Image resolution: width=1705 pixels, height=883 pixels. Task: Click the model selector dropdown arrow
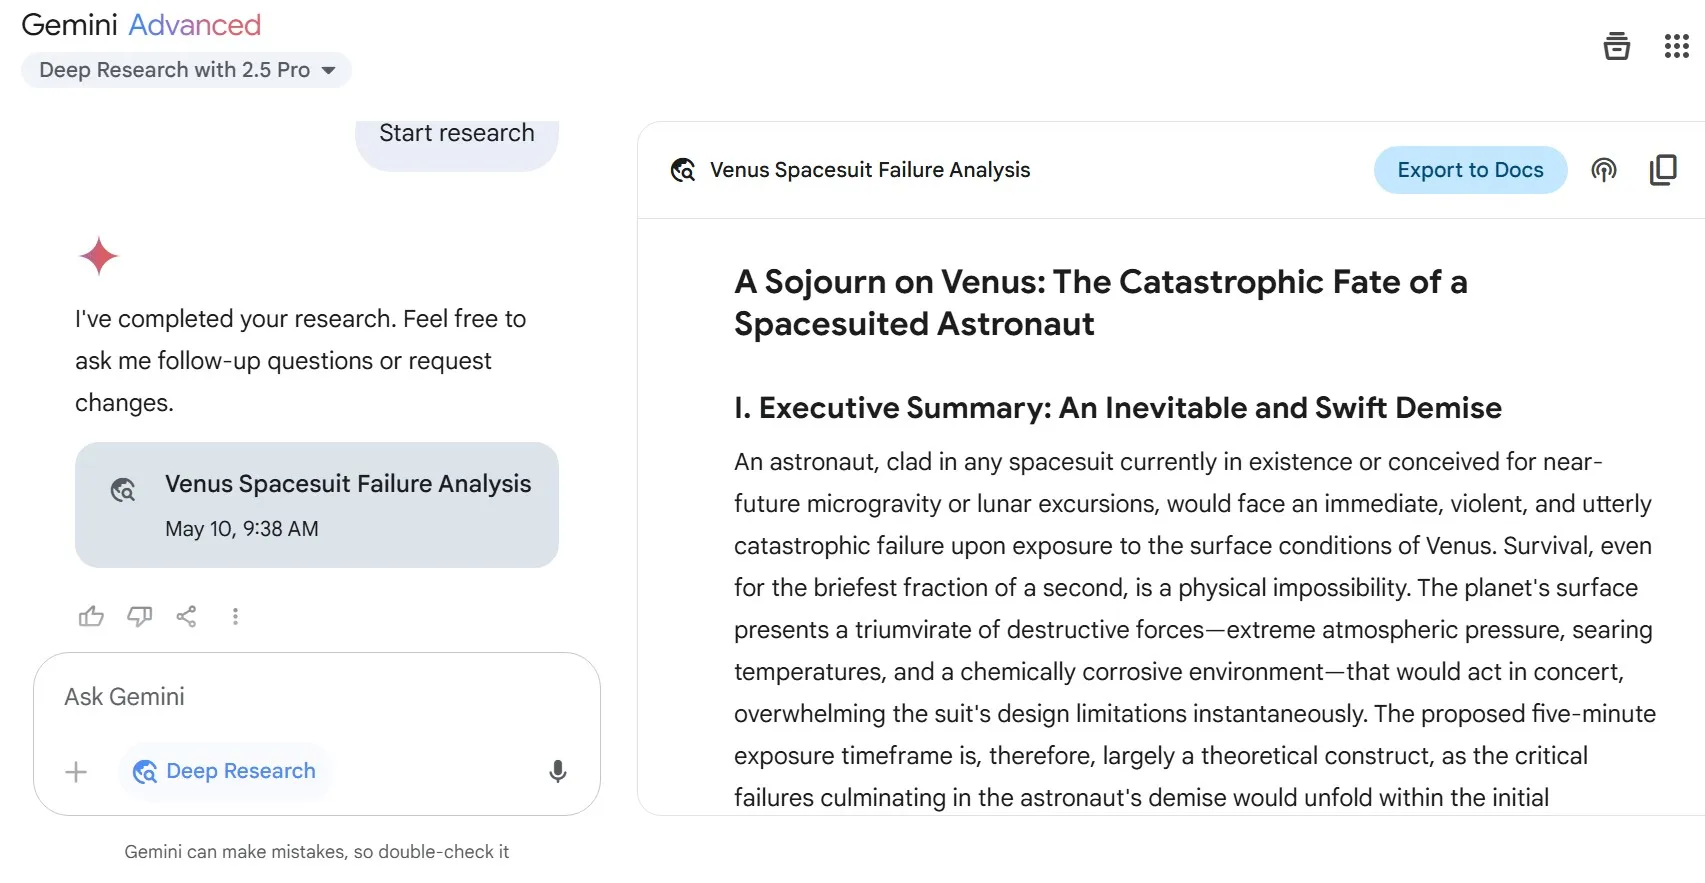328,70
